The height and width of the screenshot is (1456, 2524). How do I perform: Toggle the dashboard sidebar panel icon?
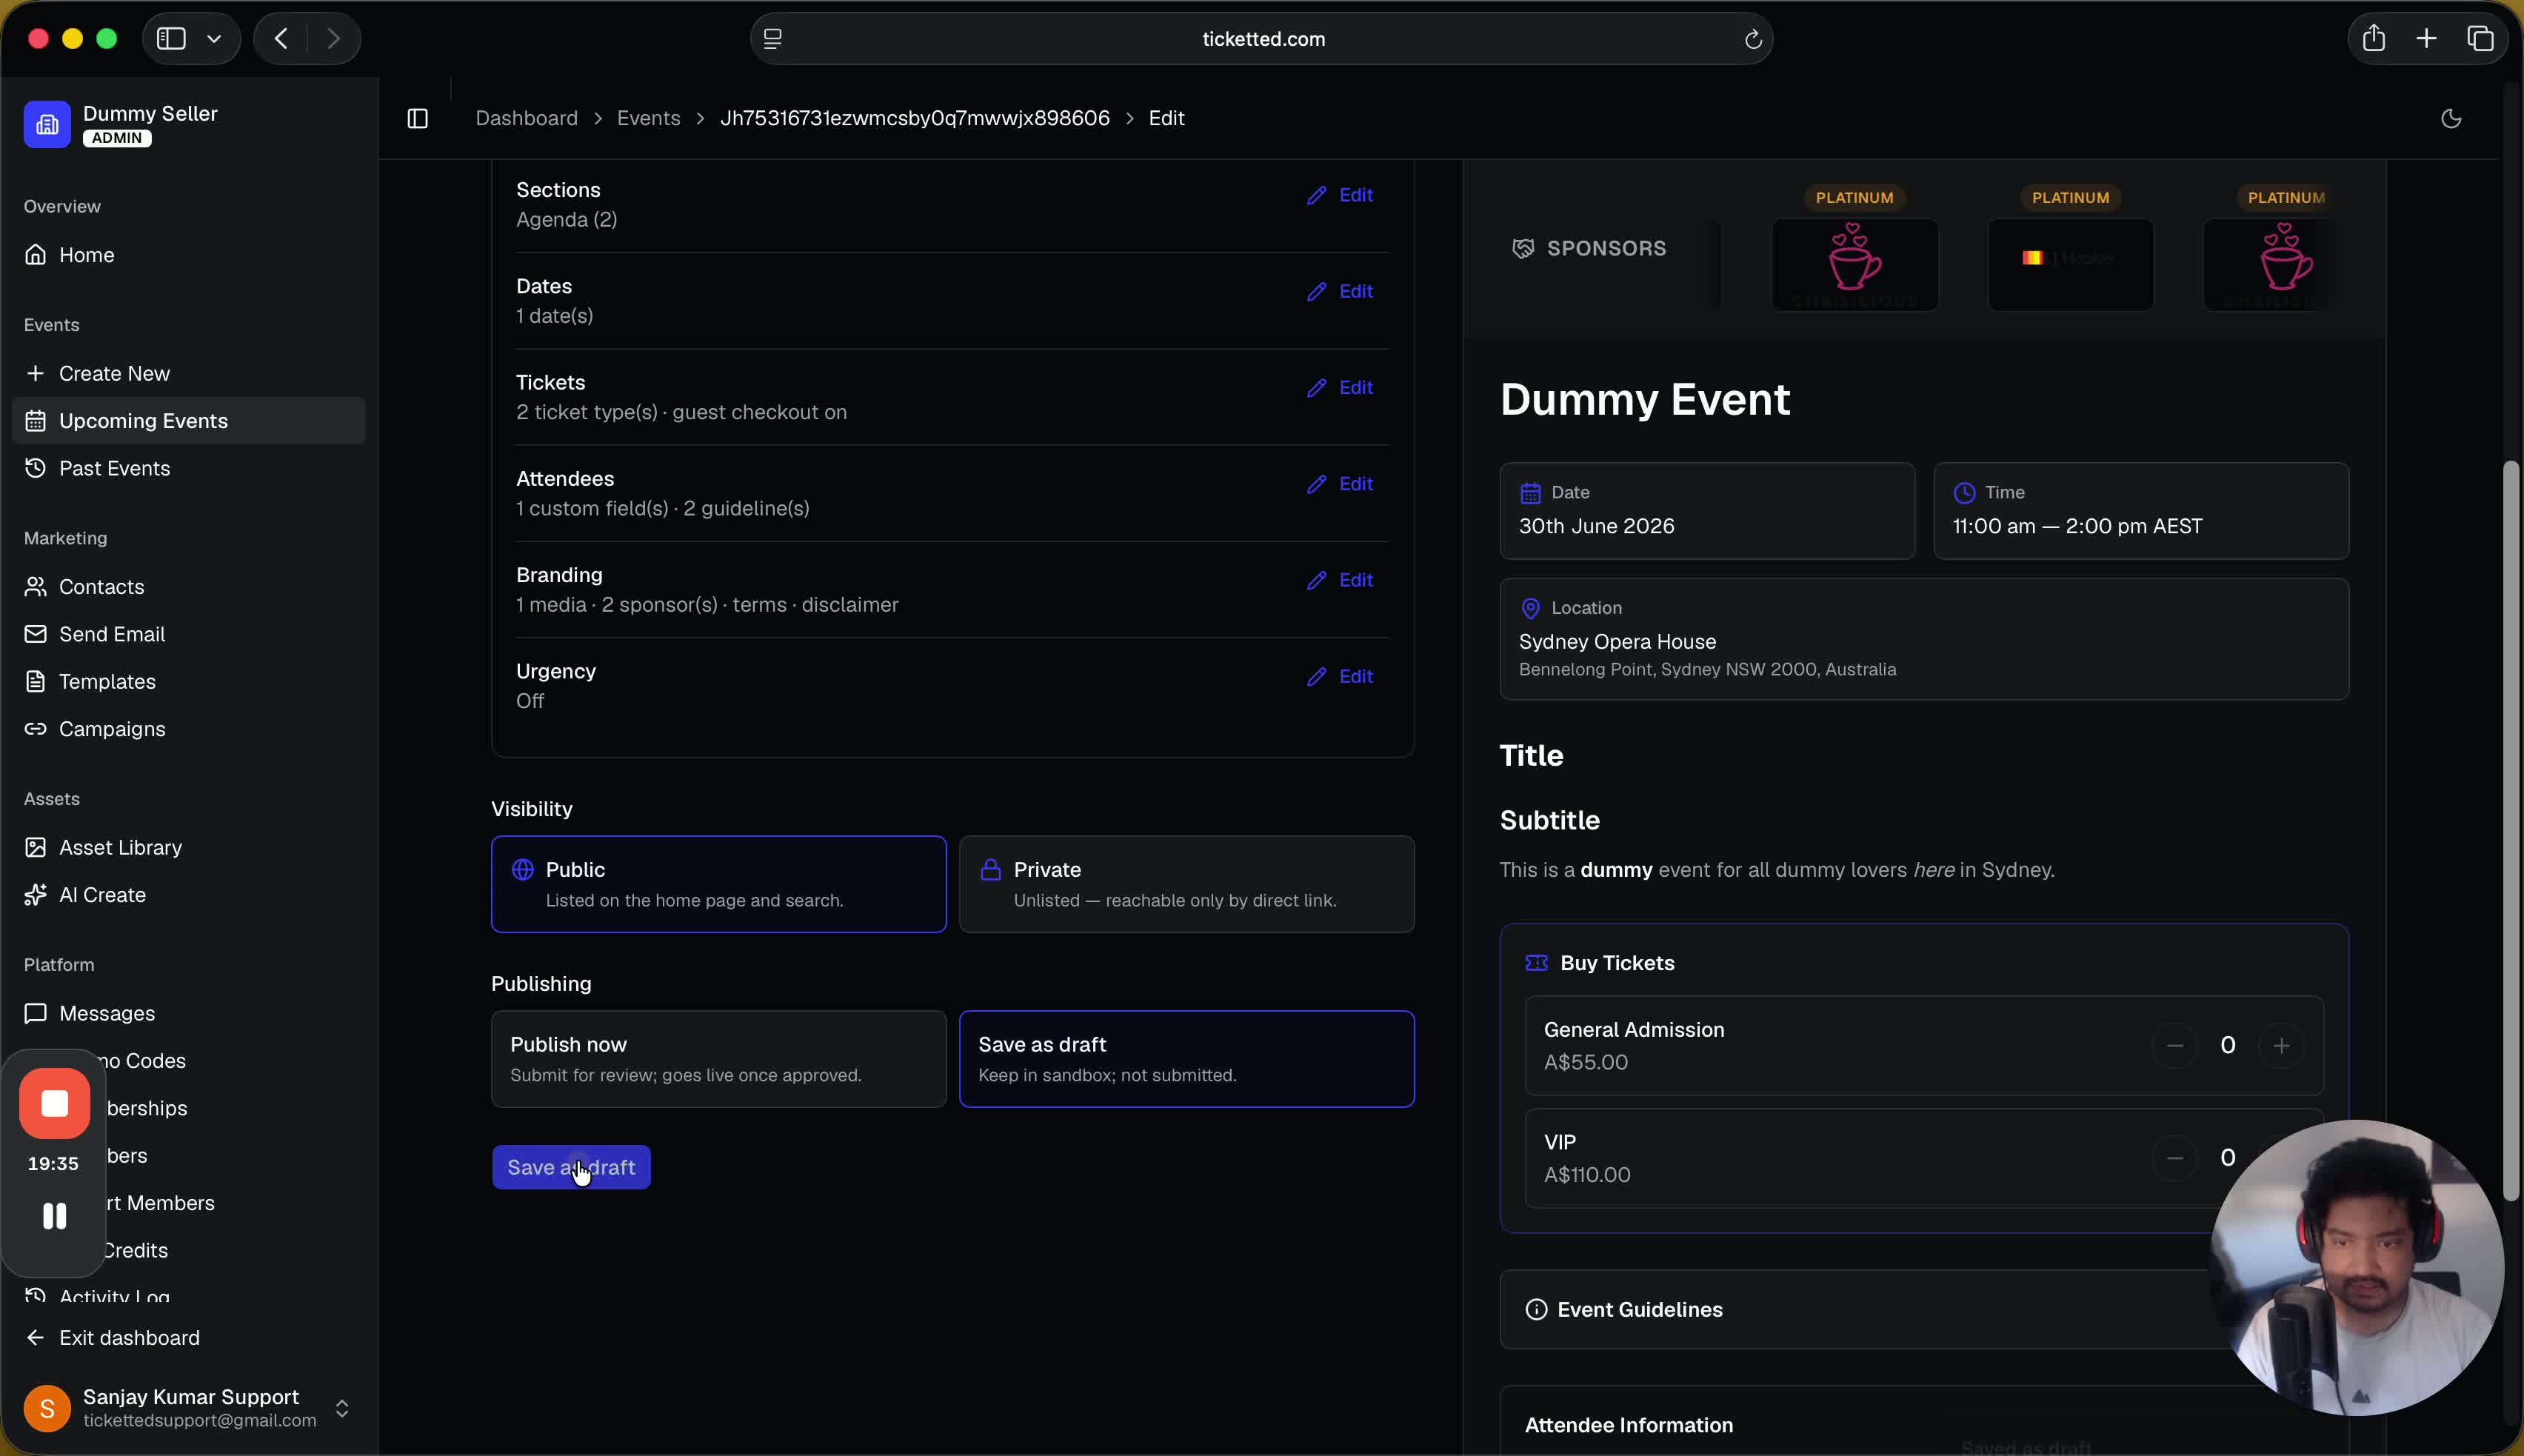(x=418, y=119)
